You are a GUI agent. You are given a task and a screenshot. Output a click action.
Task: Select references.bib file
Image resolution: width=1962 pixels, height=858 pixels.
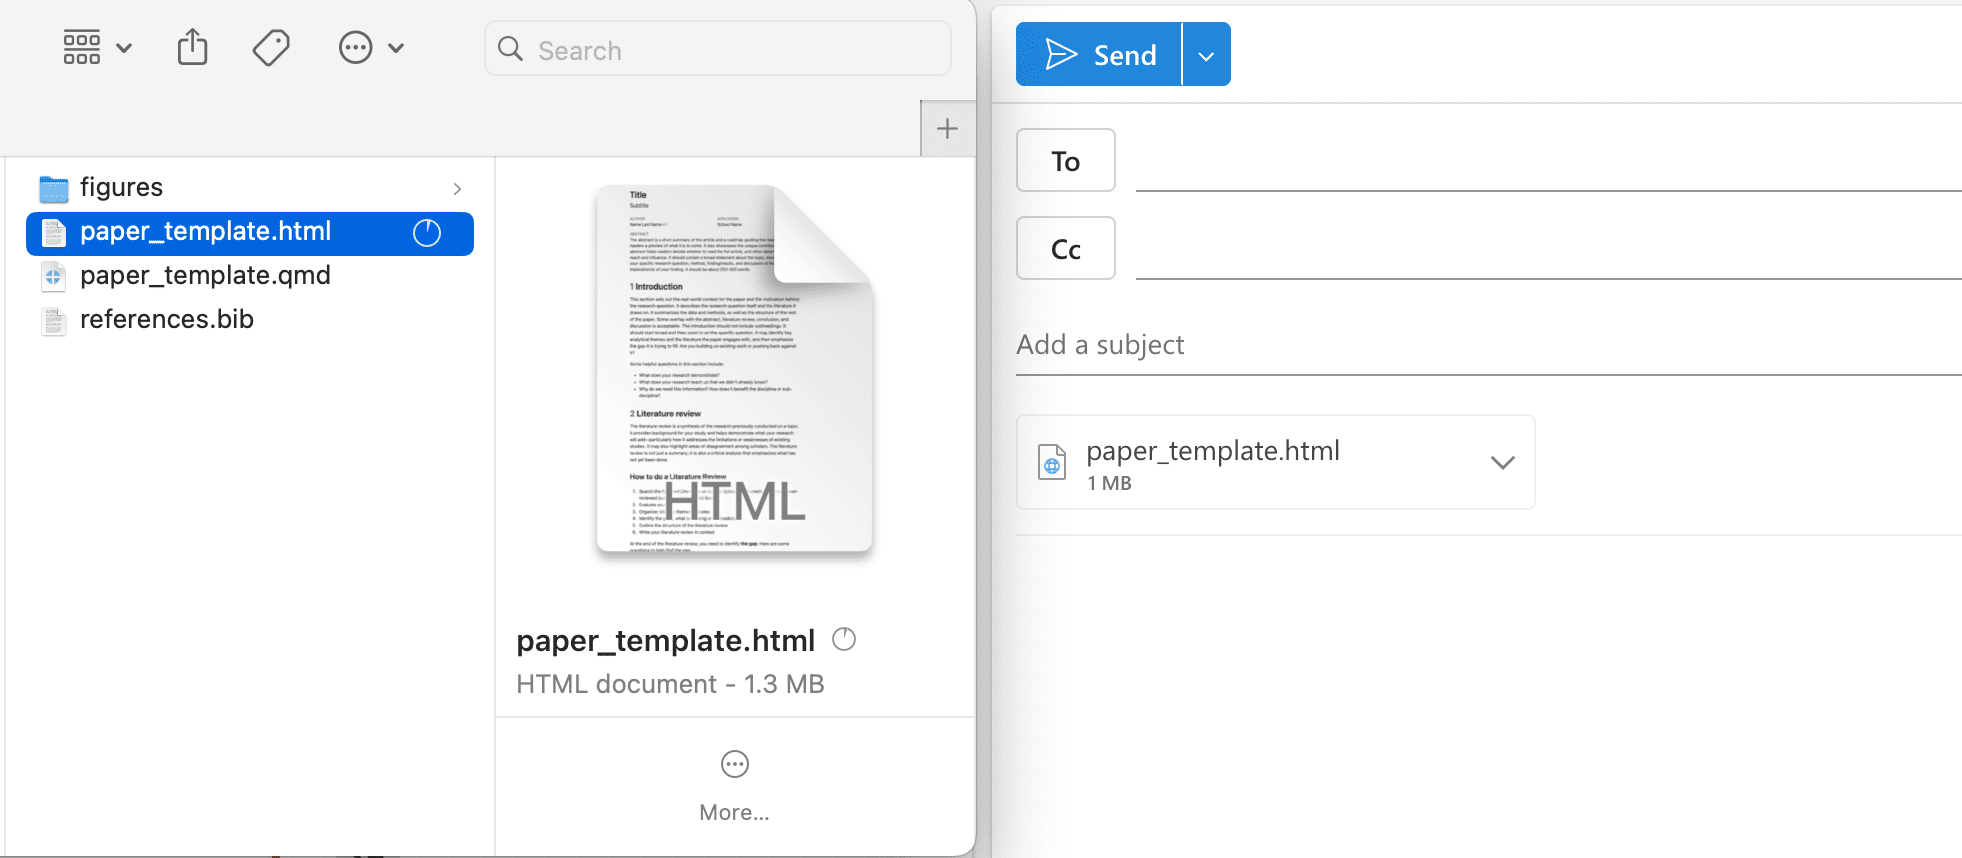(167, 320)
